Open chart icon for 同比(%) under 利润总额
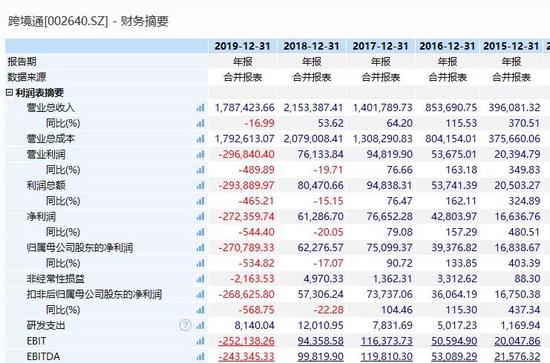 click(200, 201)
